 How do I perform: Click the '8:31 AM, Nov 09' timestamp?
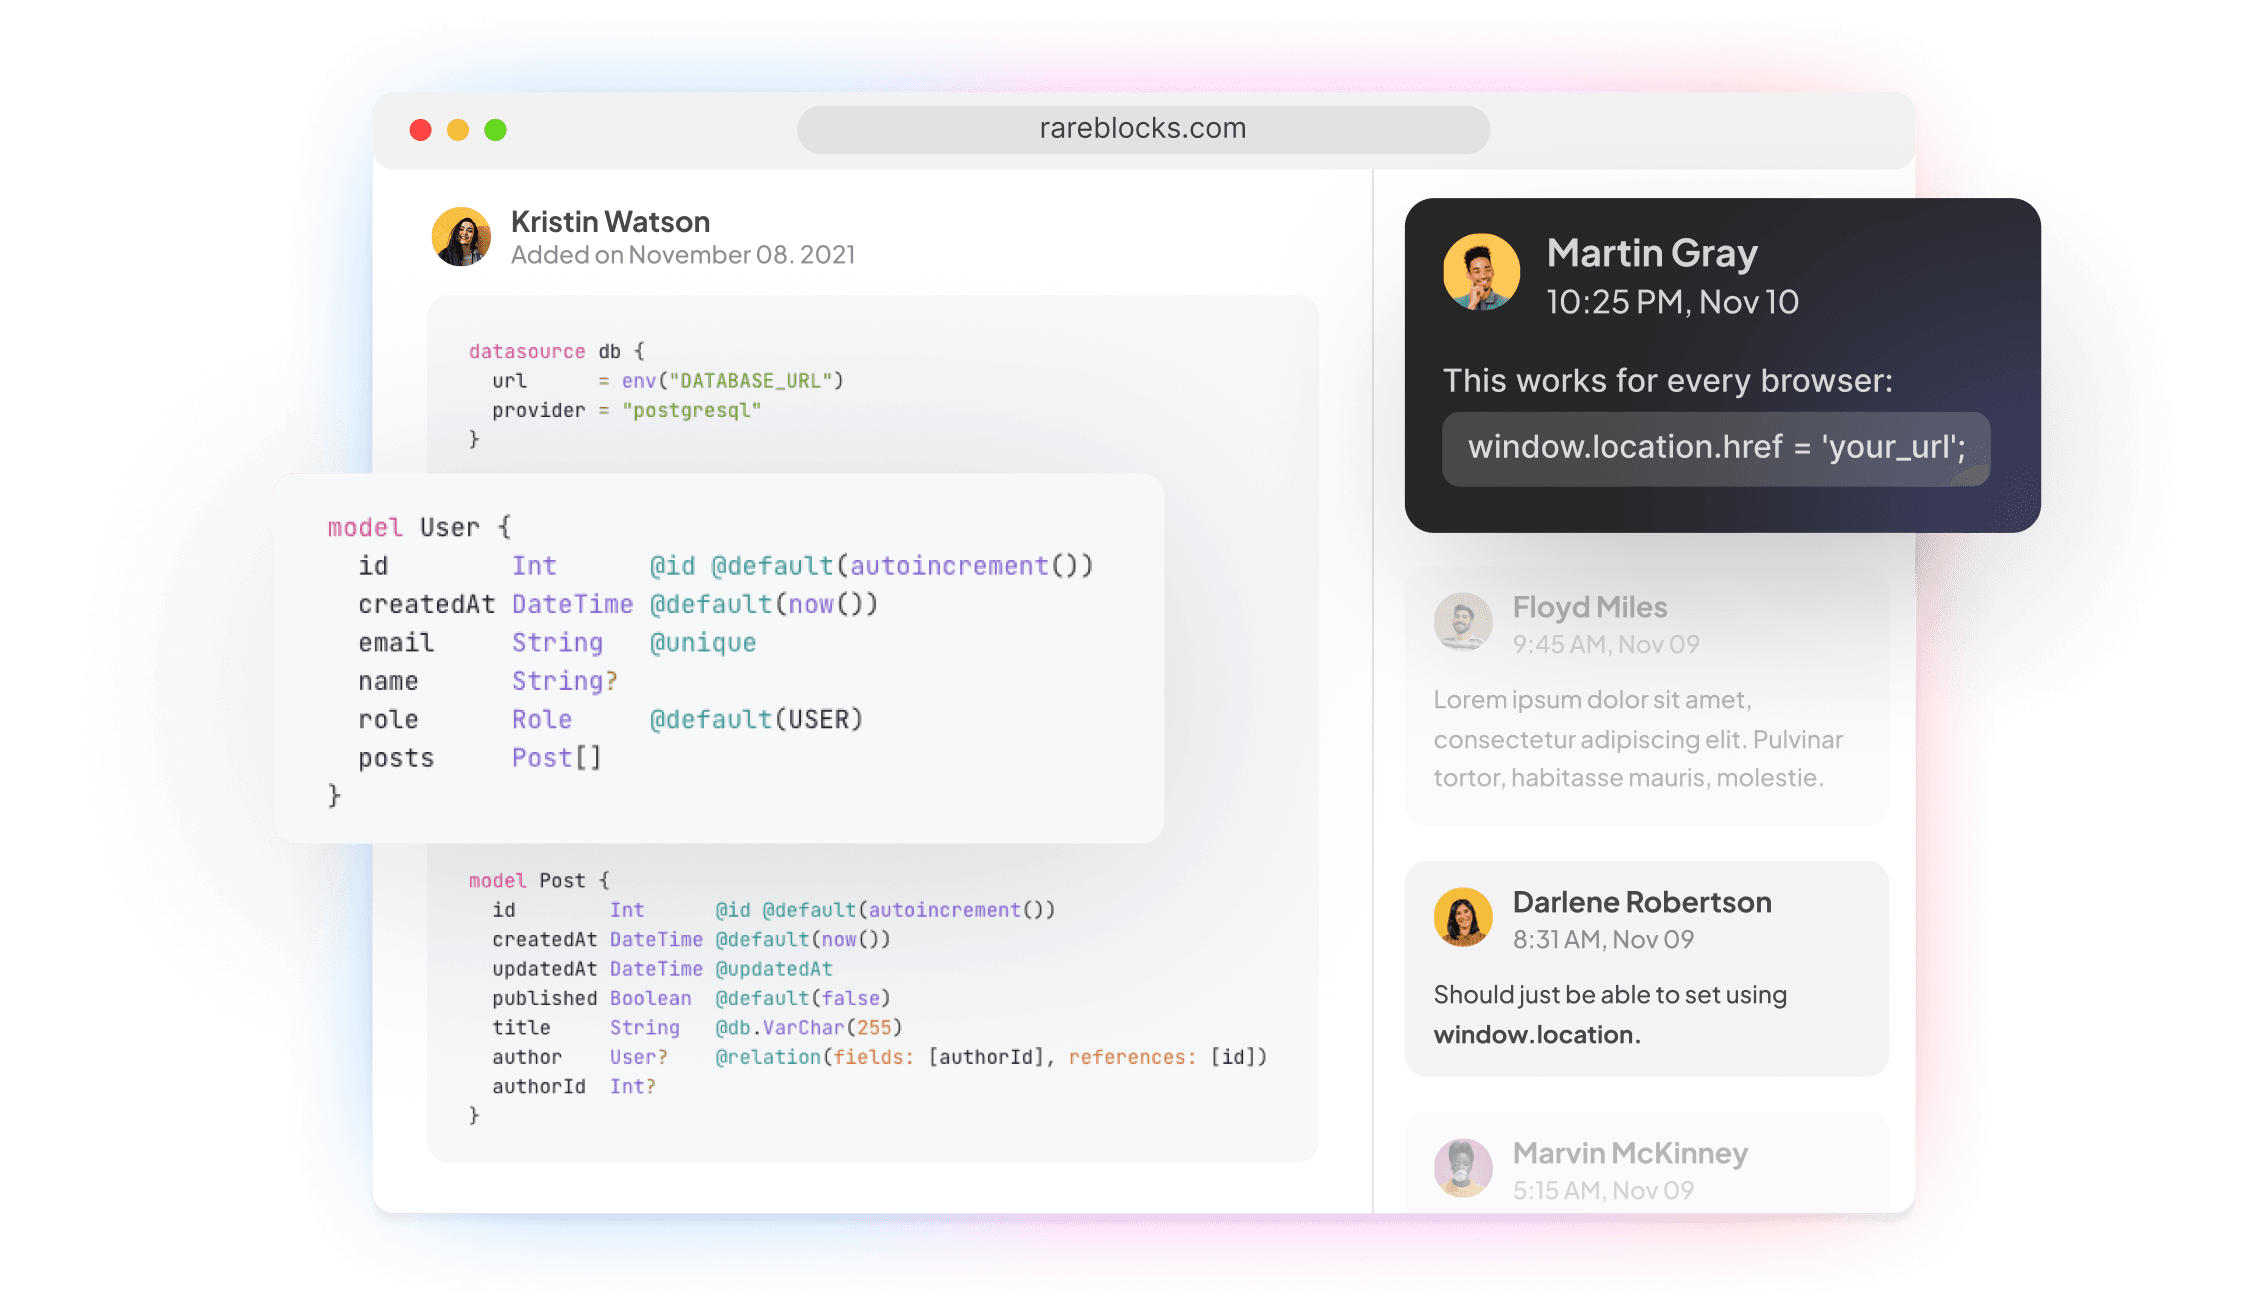click(1603, 939)
